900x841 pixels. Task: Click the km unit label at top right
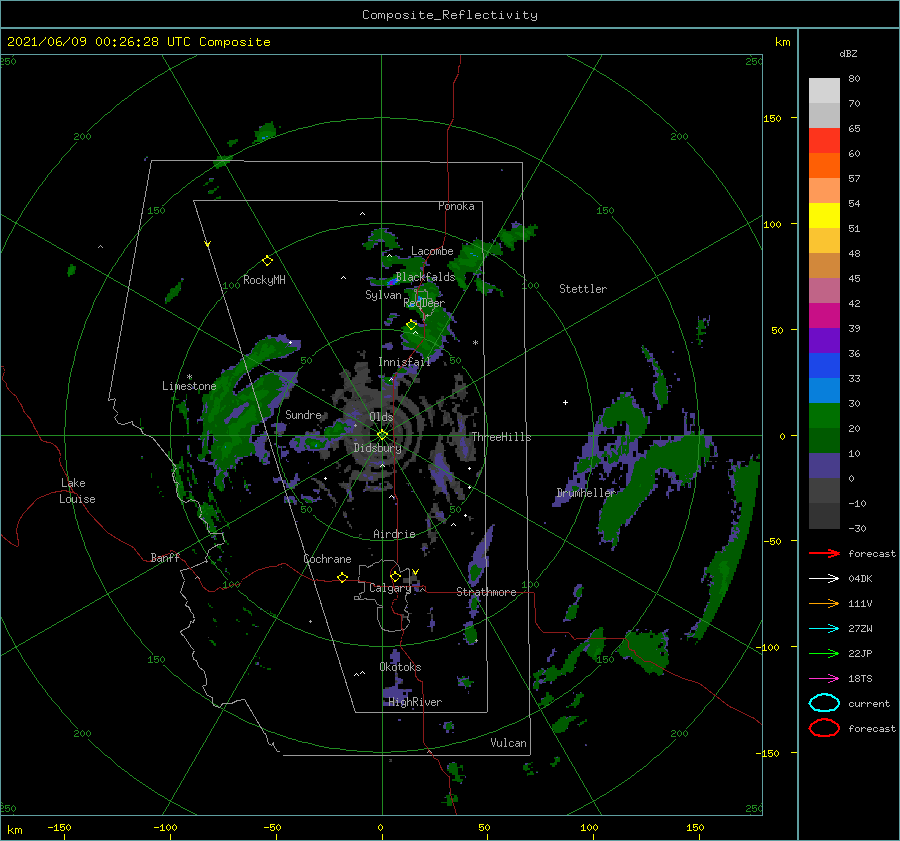tap(782, 42)
